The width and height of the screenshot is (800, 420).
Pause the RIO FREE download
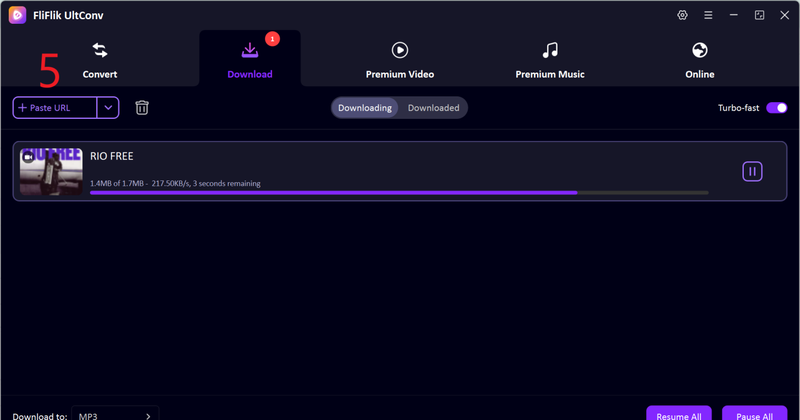(x=752, y=171)
